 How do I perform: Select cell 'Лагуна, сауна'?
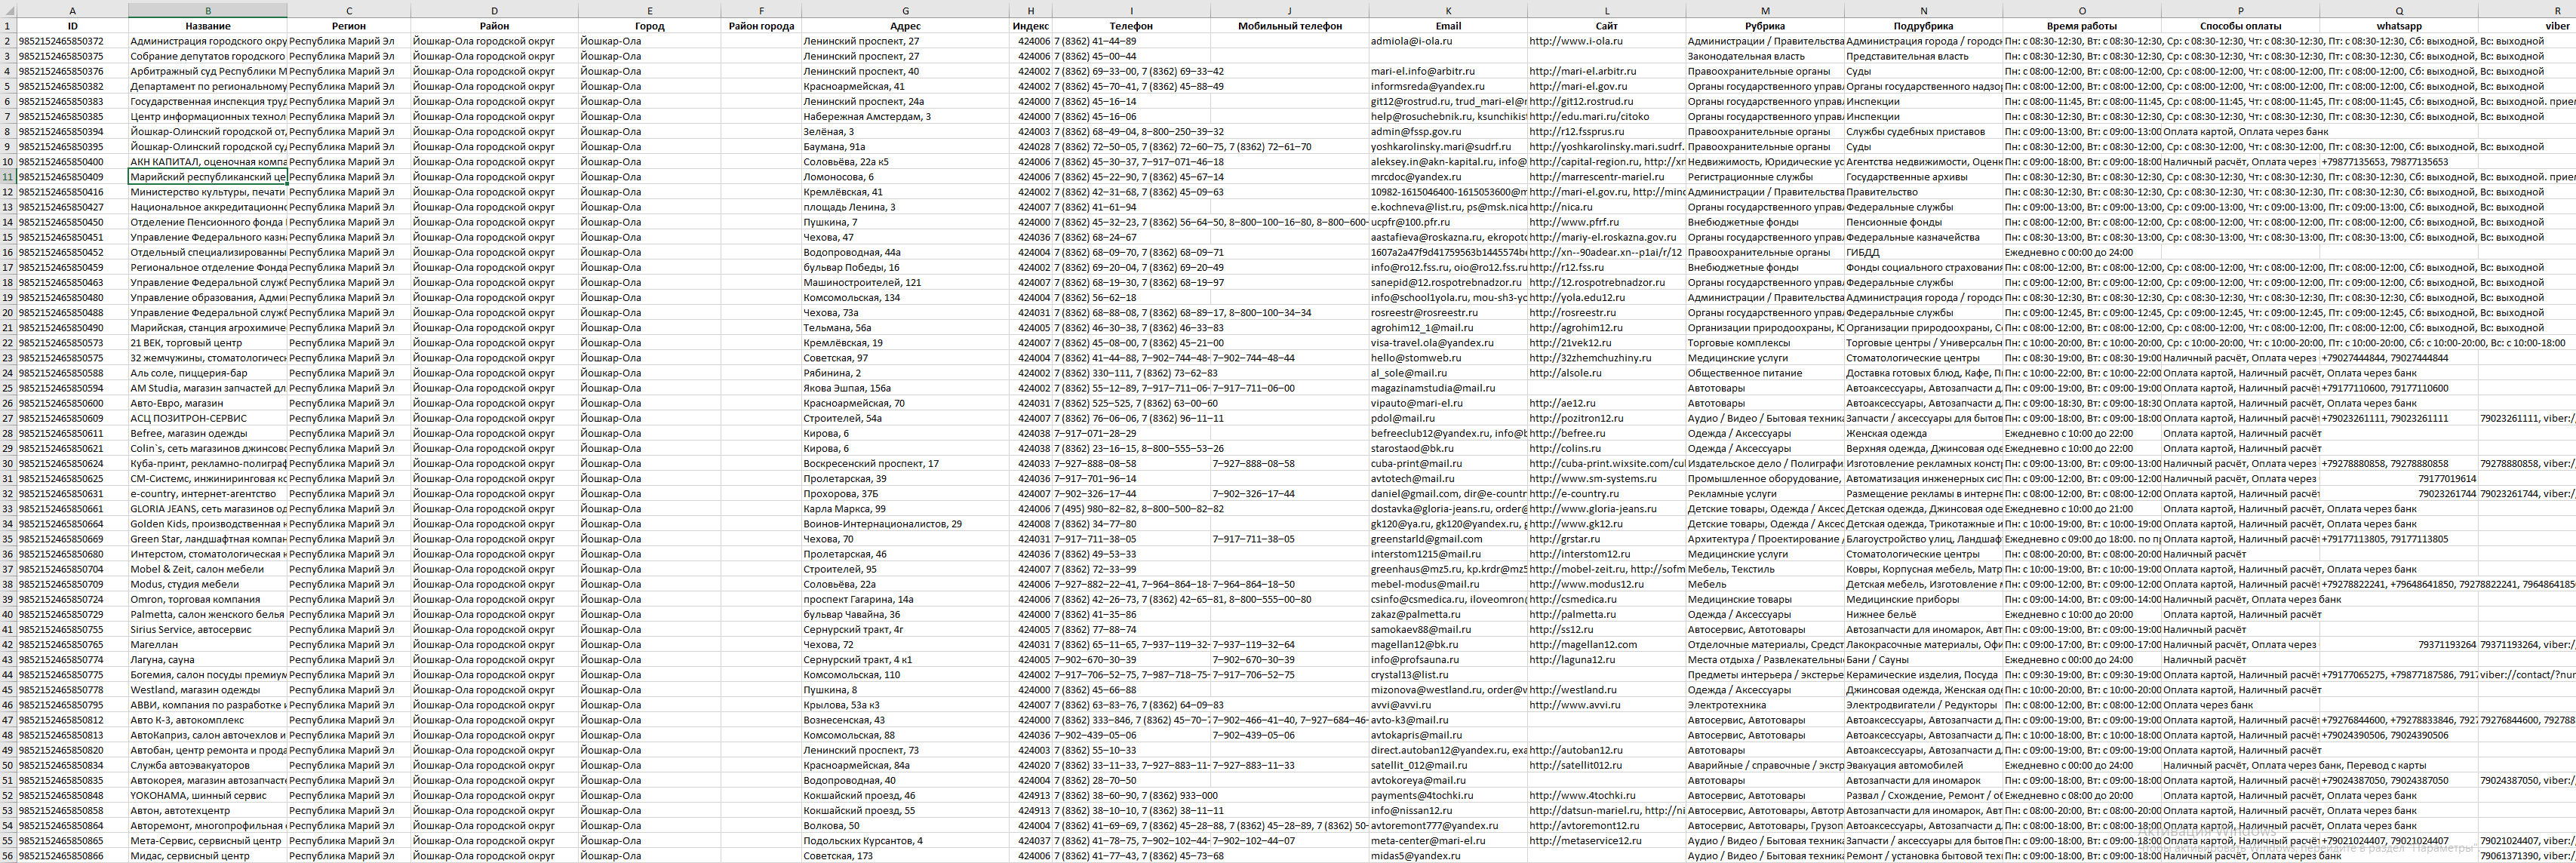208,660
